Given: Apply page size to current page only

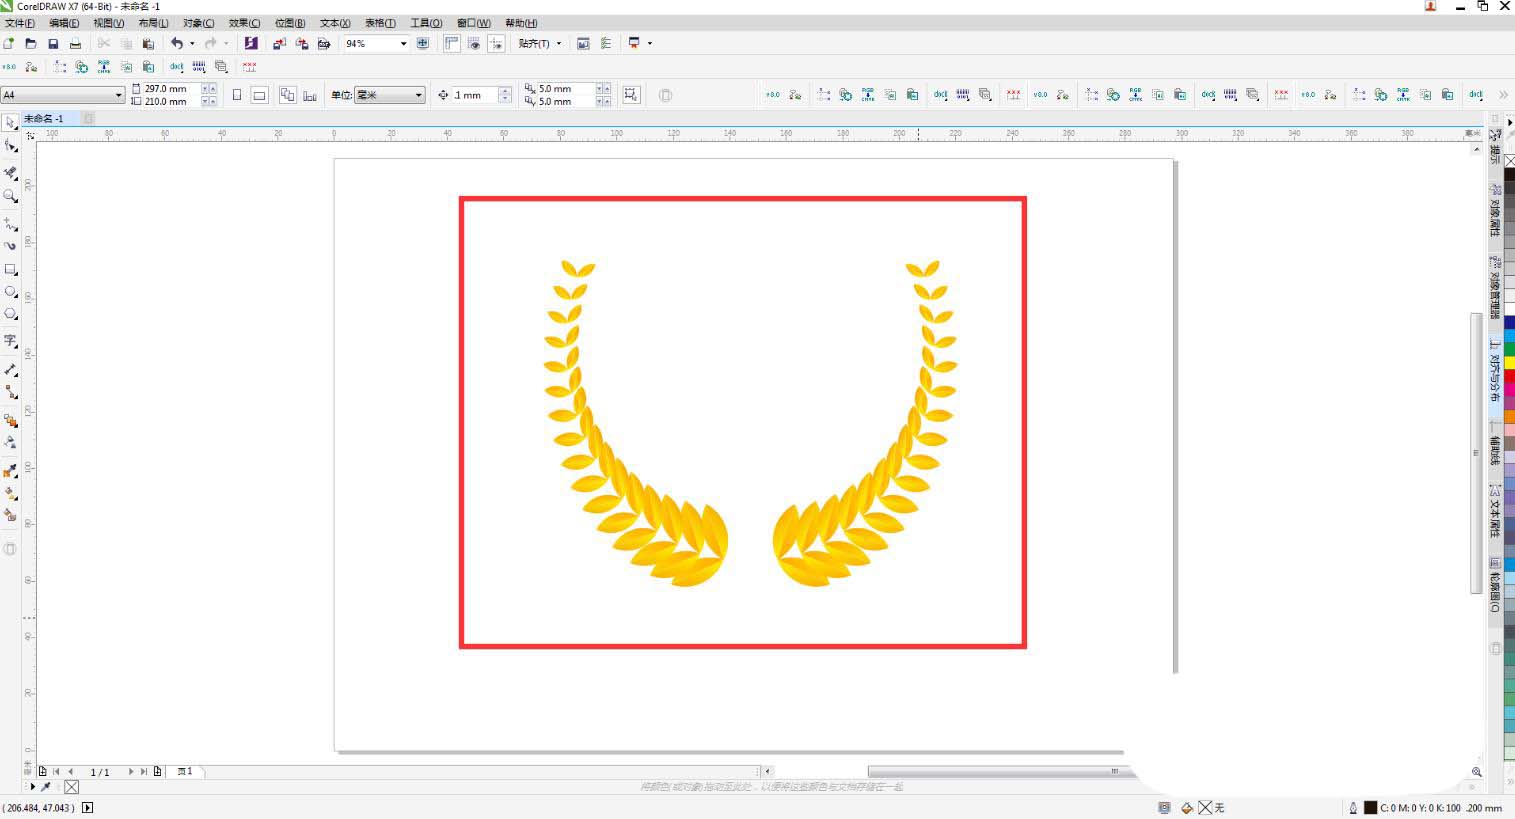Looking at the screenshot, I should click(310, 95).
